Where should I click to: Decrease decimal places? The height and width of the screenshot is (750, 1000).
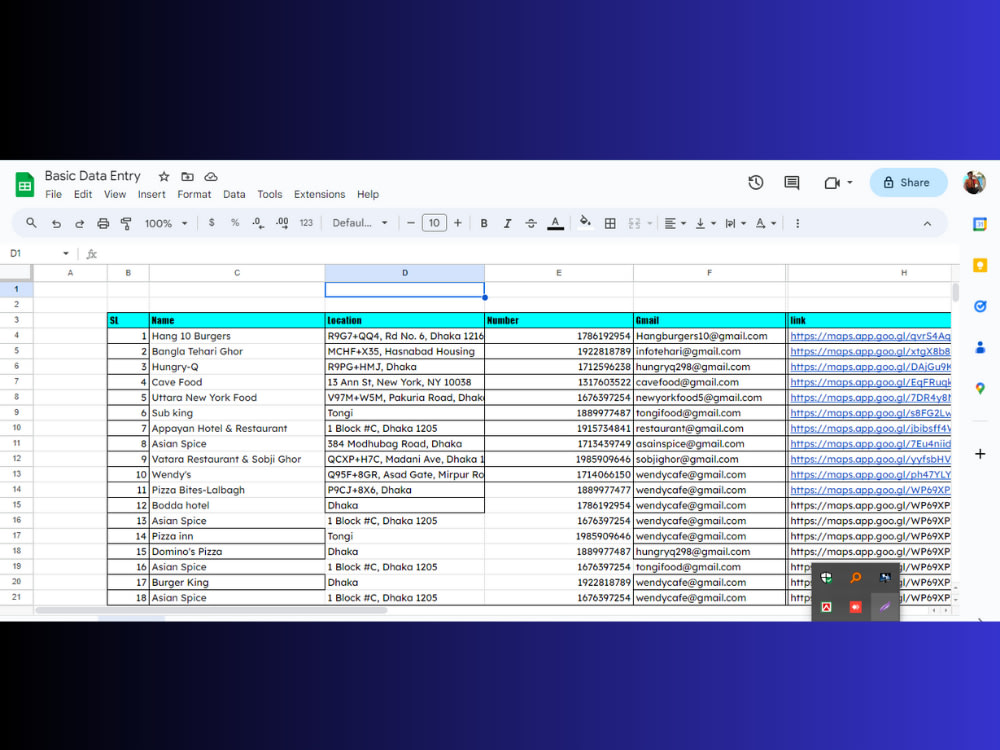click(258, 223)
